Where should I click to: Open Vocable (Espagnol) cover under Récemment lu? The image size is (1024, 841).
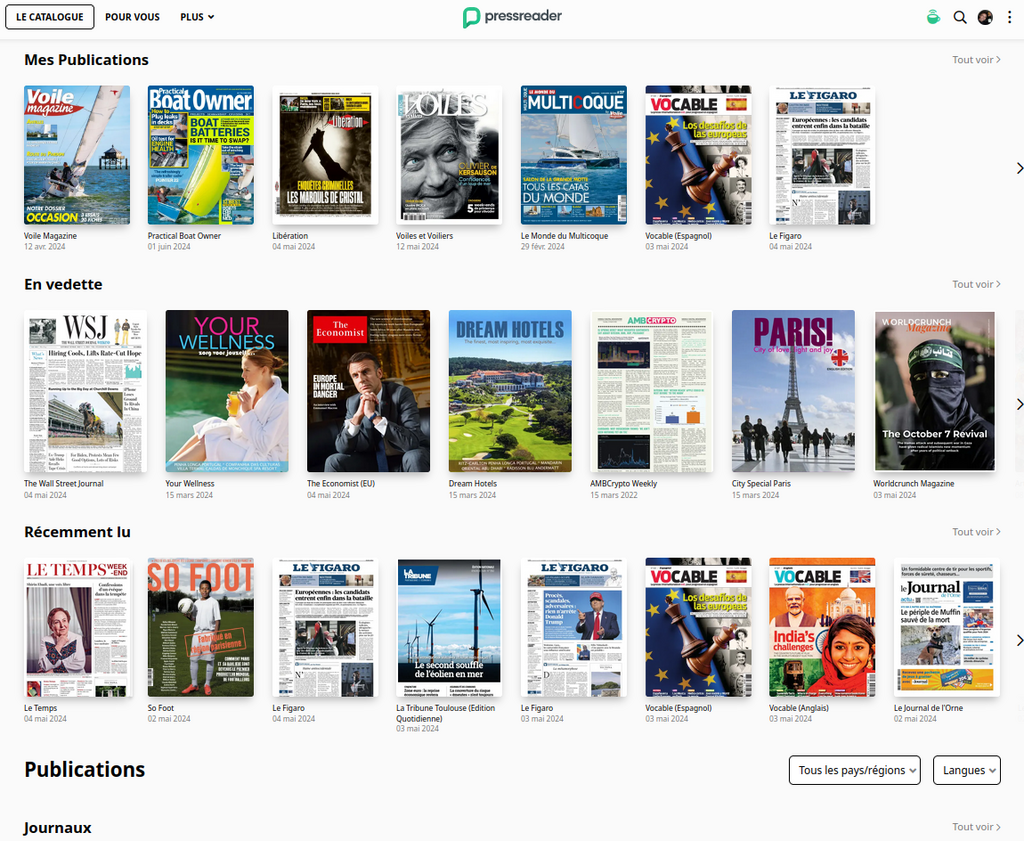[698, 627]
